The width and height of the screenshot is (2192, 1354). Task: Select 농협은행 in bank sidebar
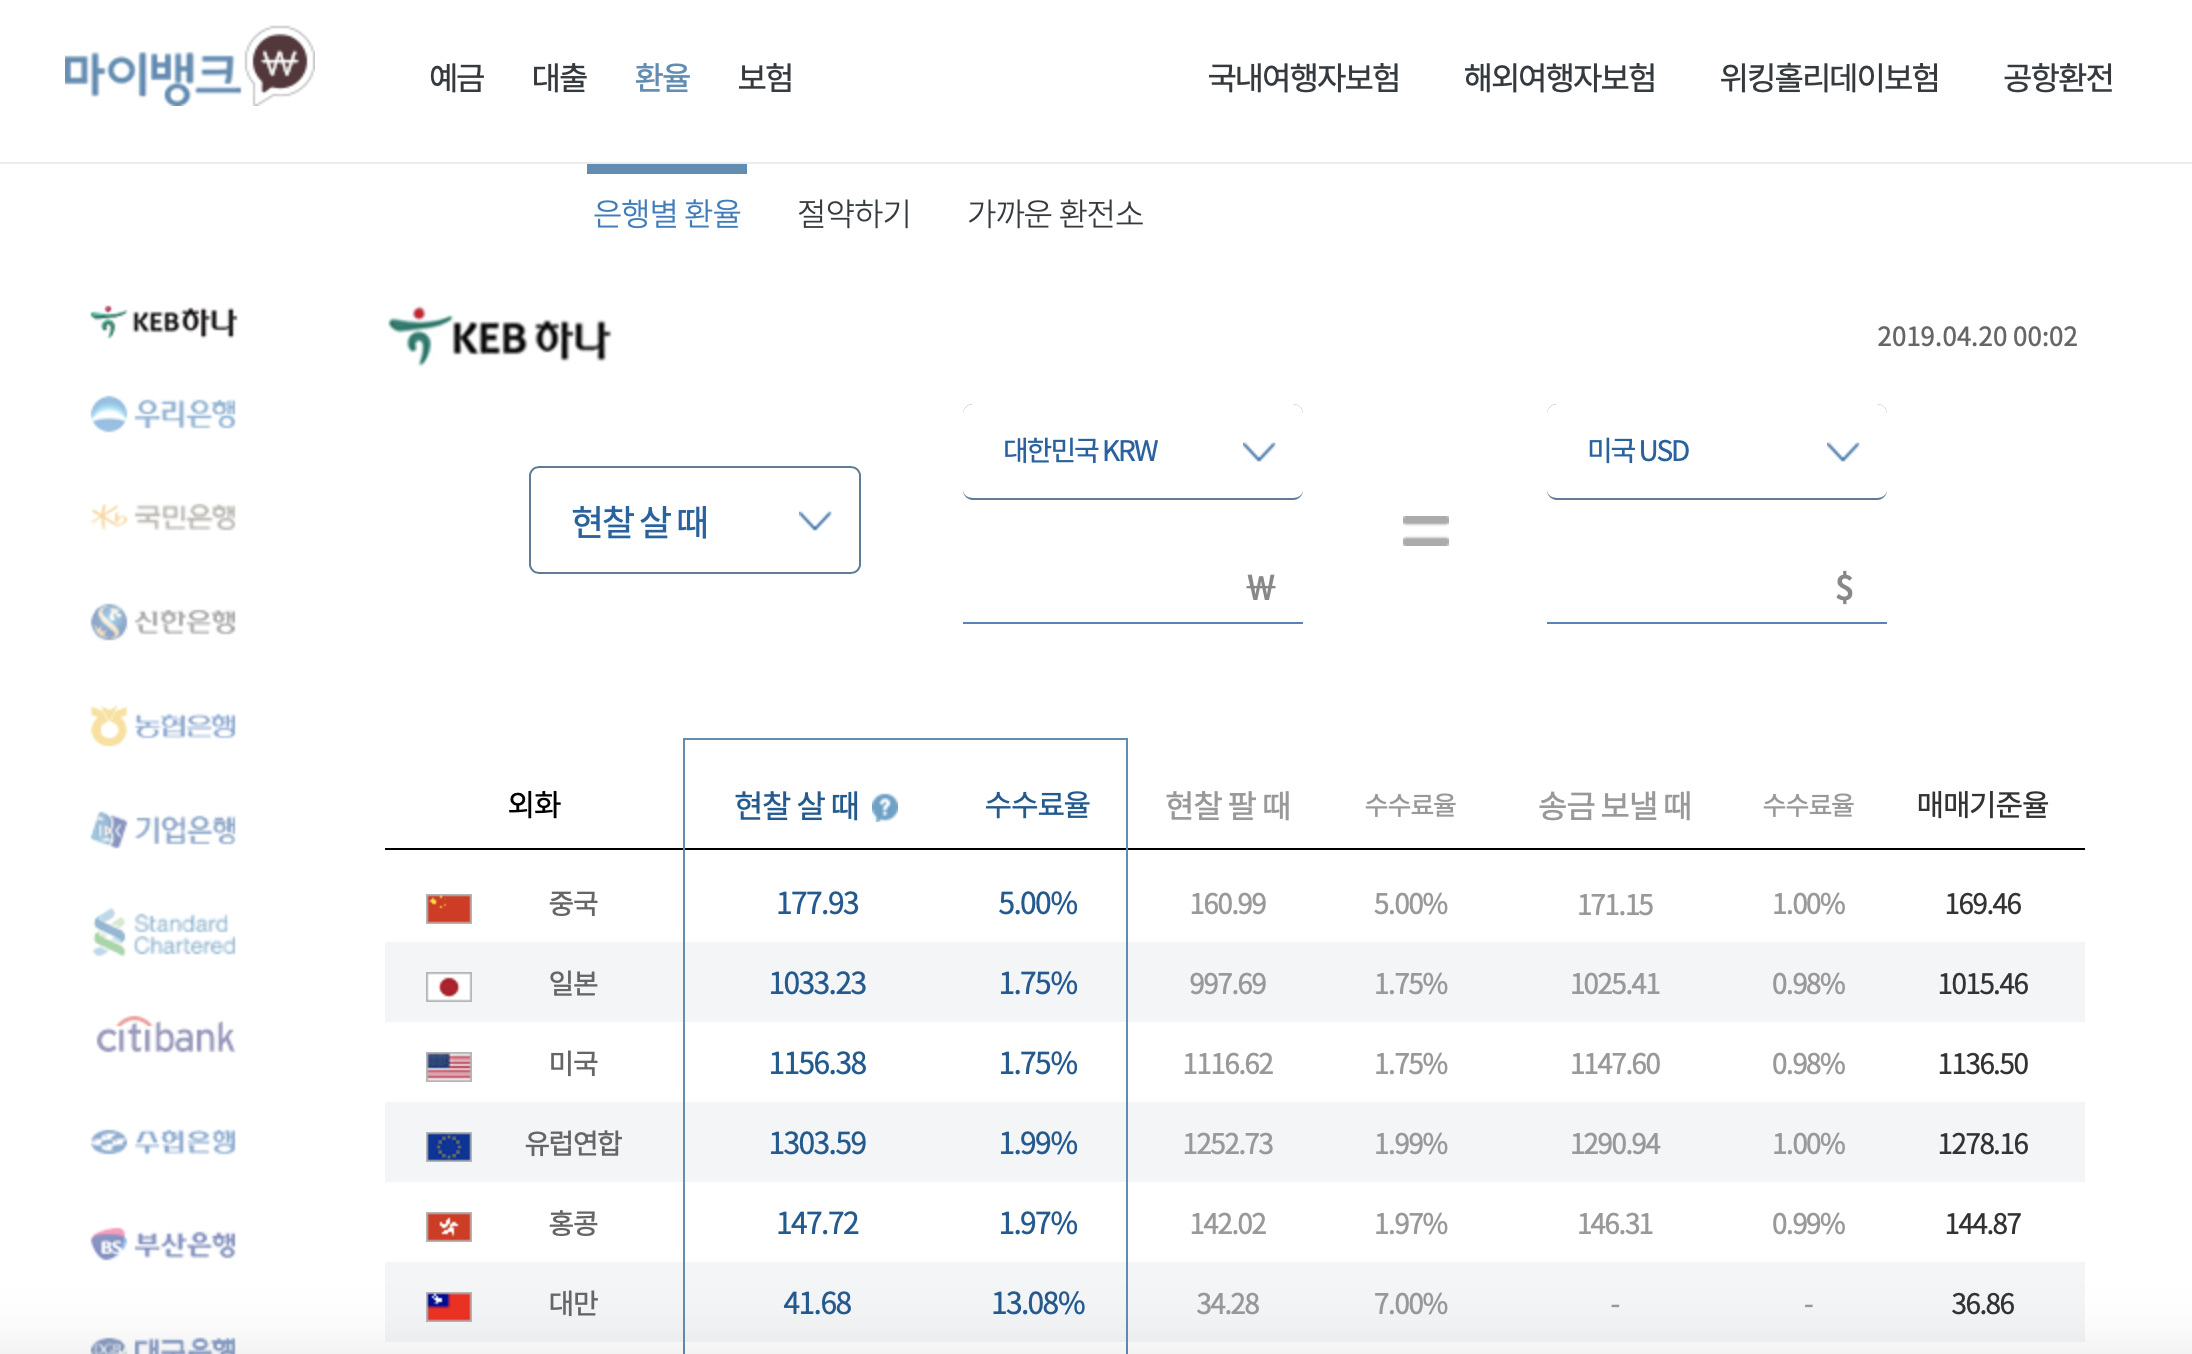tap(163, 725)
